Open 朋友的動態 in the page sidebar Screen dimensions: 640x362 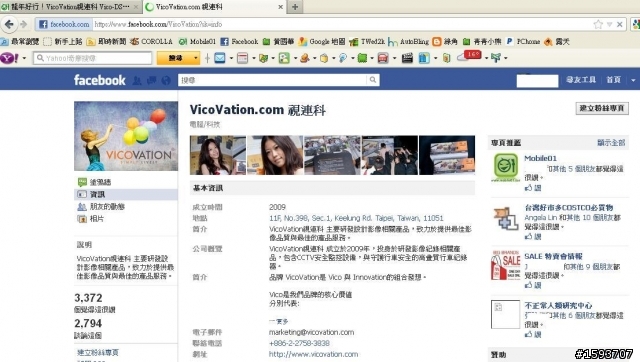[107, 207]
